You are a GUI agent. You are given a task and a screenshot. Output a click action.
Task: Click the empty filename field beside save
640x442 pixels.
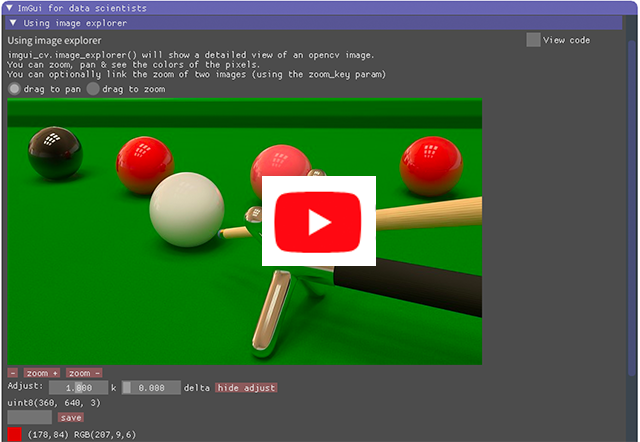click(30, 417)
